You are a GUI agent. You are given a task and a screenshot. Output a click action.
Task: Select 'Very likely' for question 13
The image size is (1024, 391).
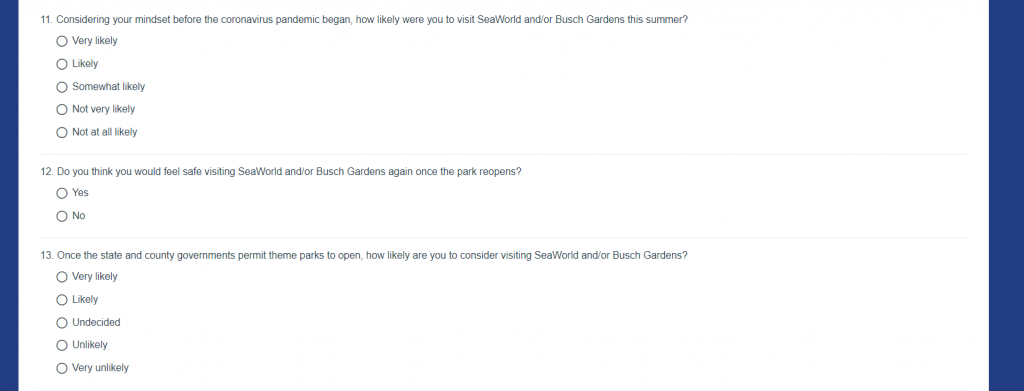point(62,277)
